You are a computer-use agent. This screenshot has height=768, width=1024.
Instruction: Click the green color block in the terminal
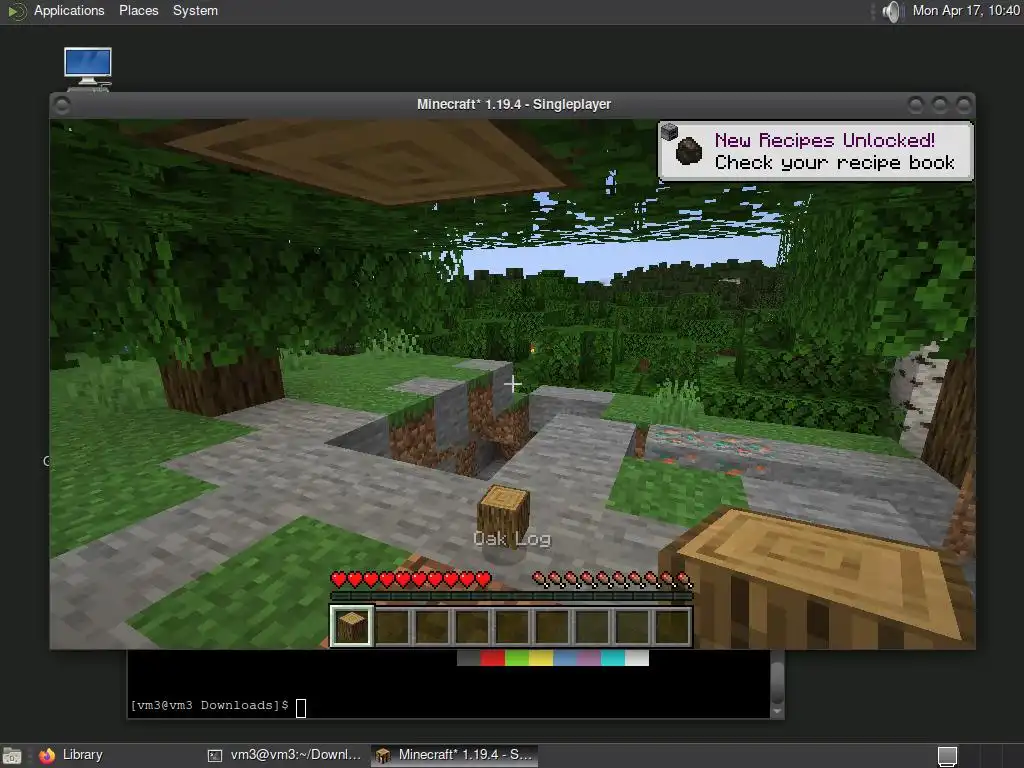(517, 658)
